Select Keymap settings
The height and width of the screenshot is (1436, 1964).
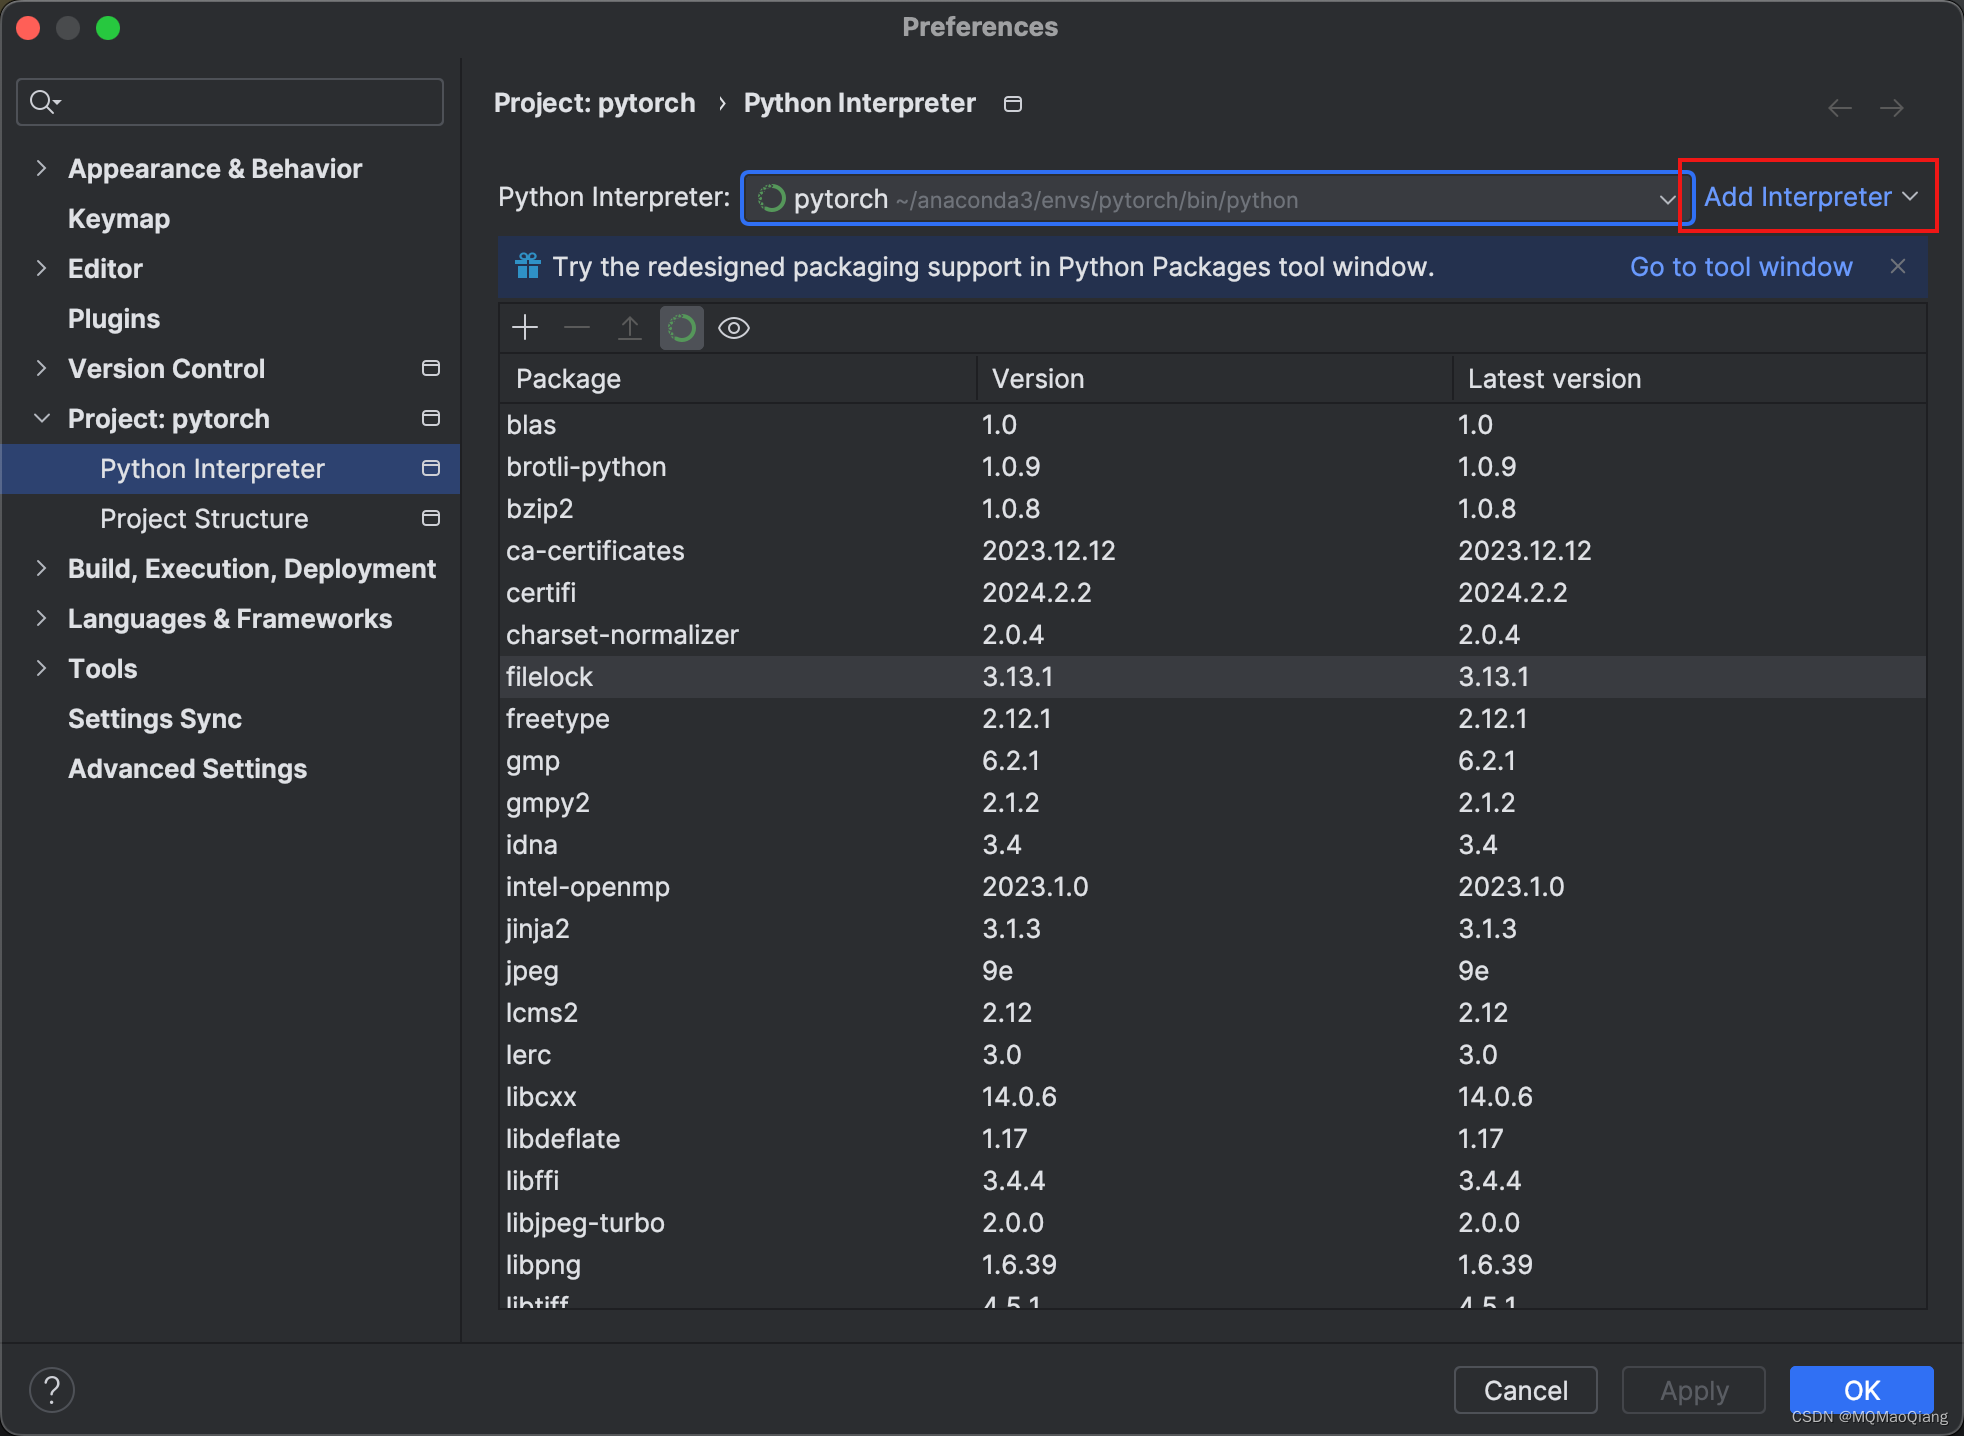point(119,219)
